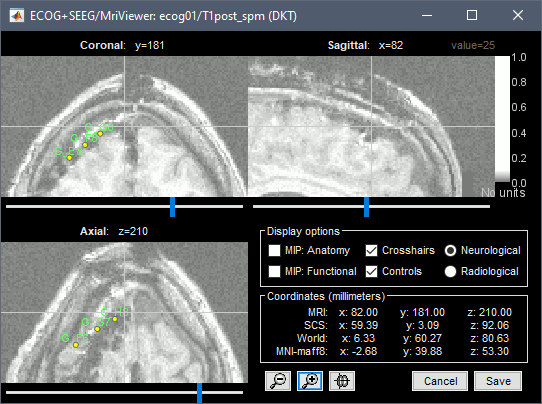Click the SCS z: 92.06 value
This screenshot has width=542, height=404.
pyautogui.click(x=489, y=325)
